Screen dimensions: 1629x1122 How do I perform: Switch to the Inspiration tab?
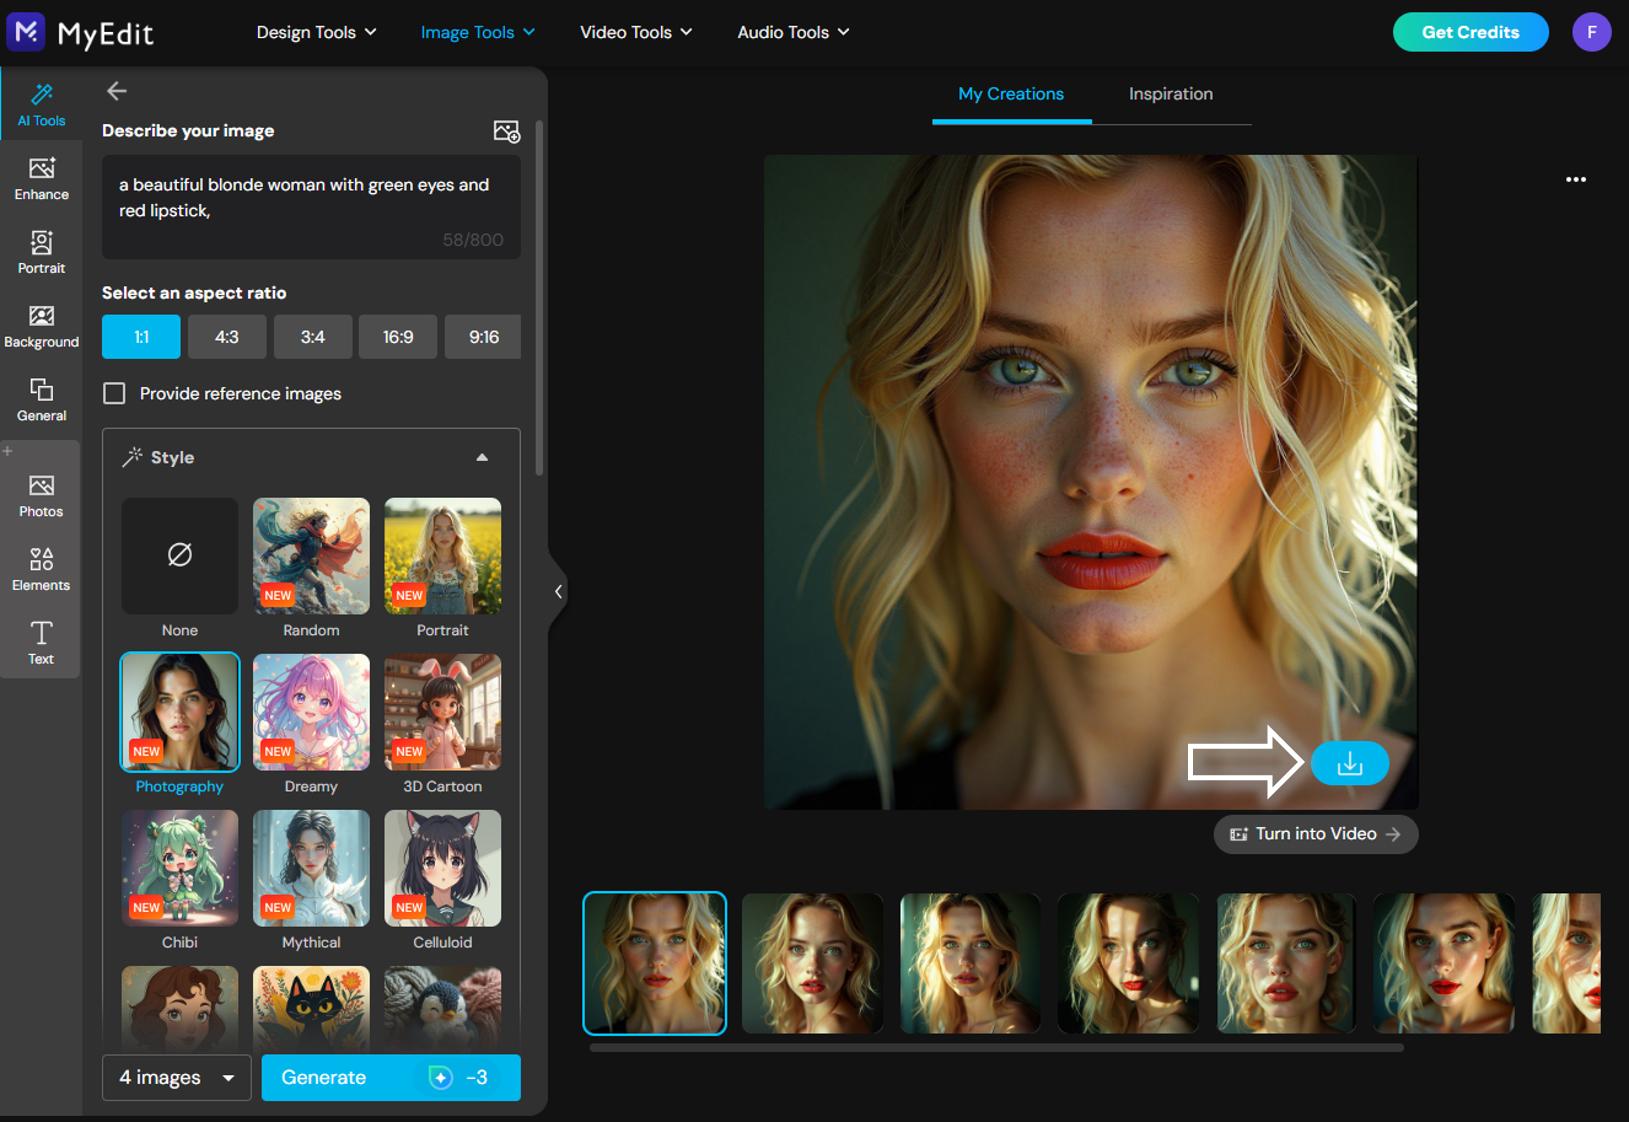[1171, 94]
